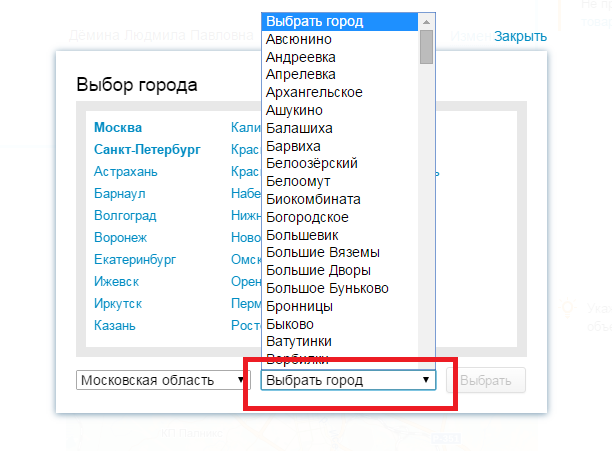Click the scroll-up arrow of the city list

[x=427, y=21]
